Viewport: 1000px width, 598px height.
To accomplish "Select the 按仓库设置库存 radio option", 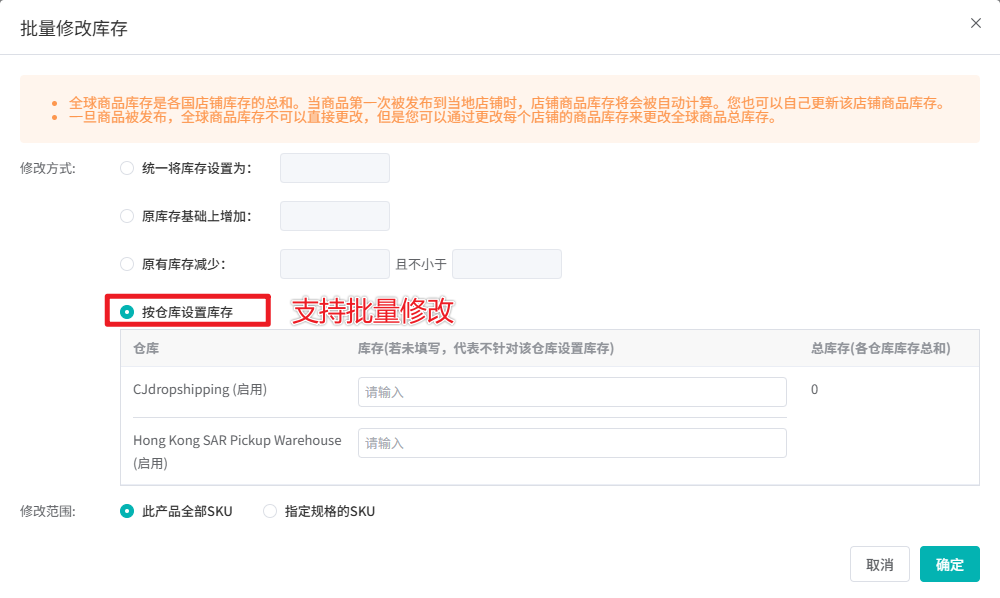I will coord(127,312).
